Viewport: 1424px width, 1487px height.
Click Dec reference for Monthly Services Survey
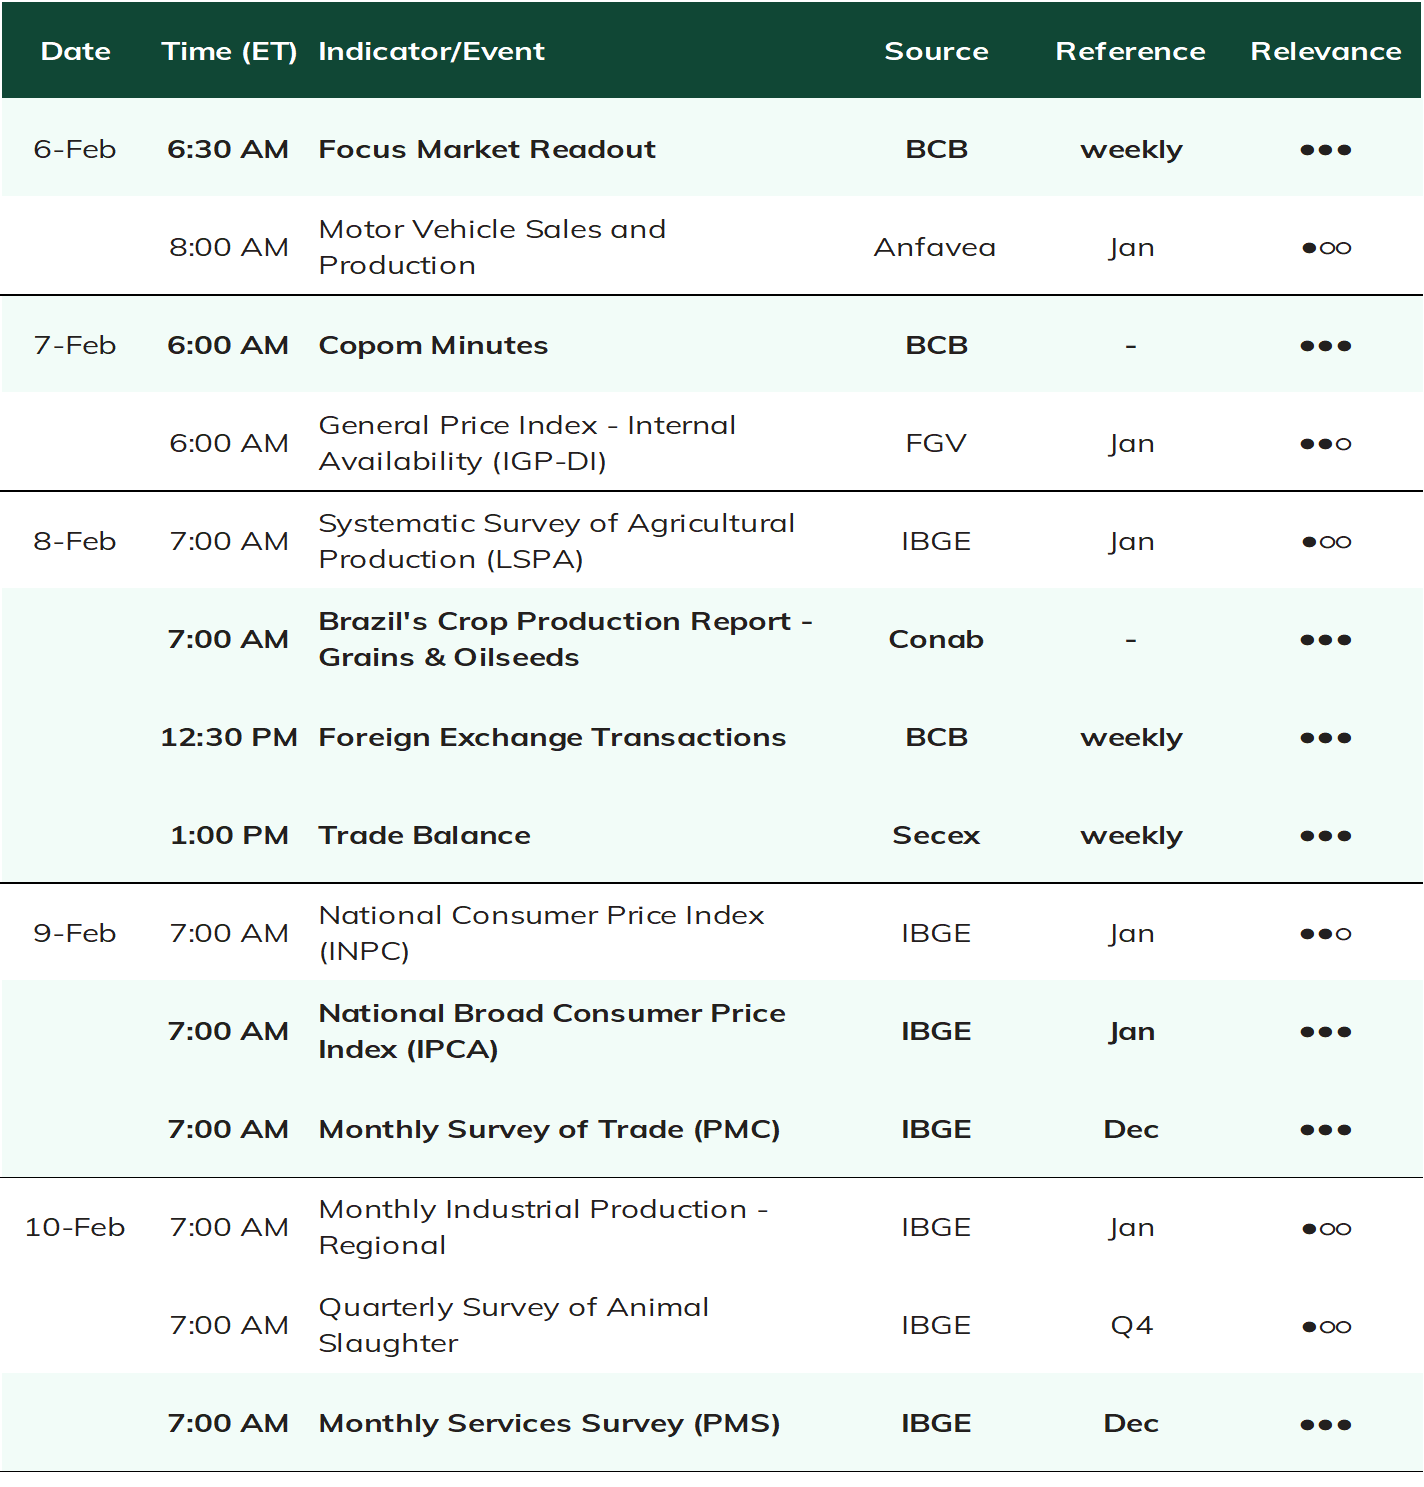click(x=1131, y=1423)
